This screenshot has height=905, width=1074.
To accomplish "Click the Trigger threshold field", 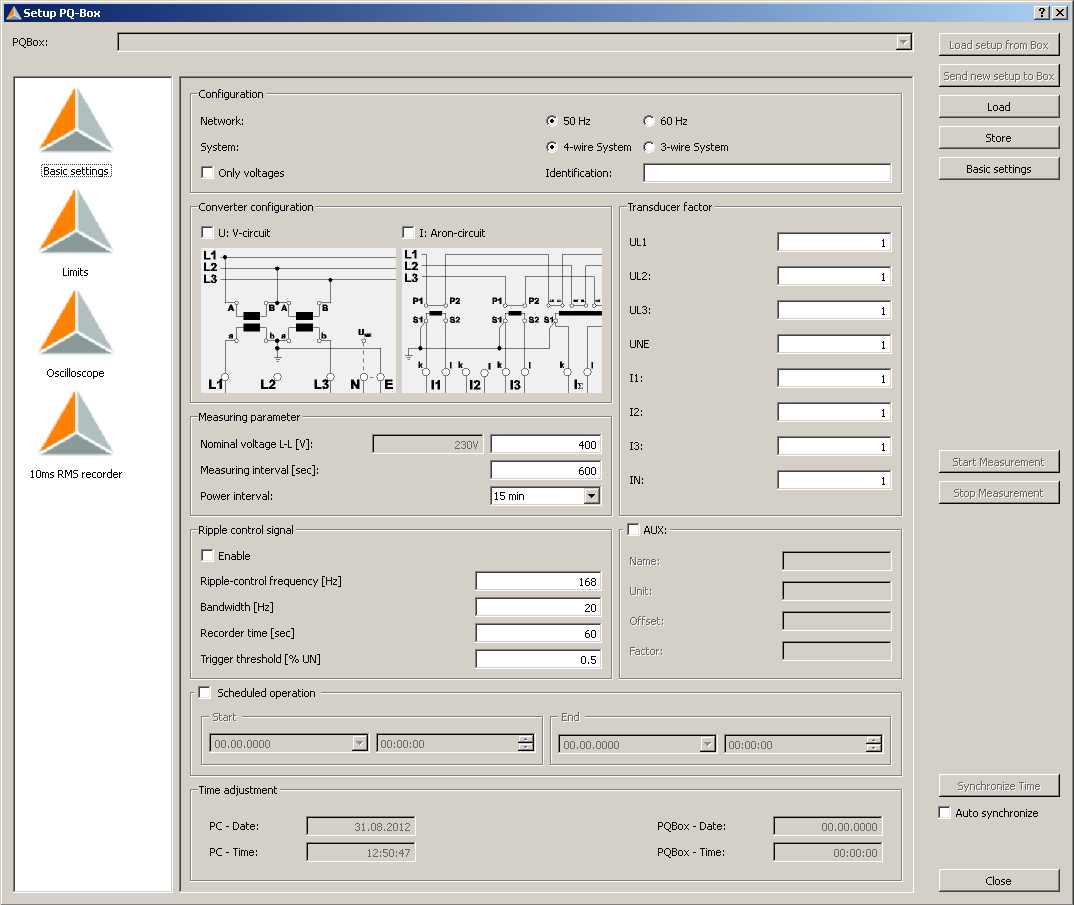I will (538, 660).
